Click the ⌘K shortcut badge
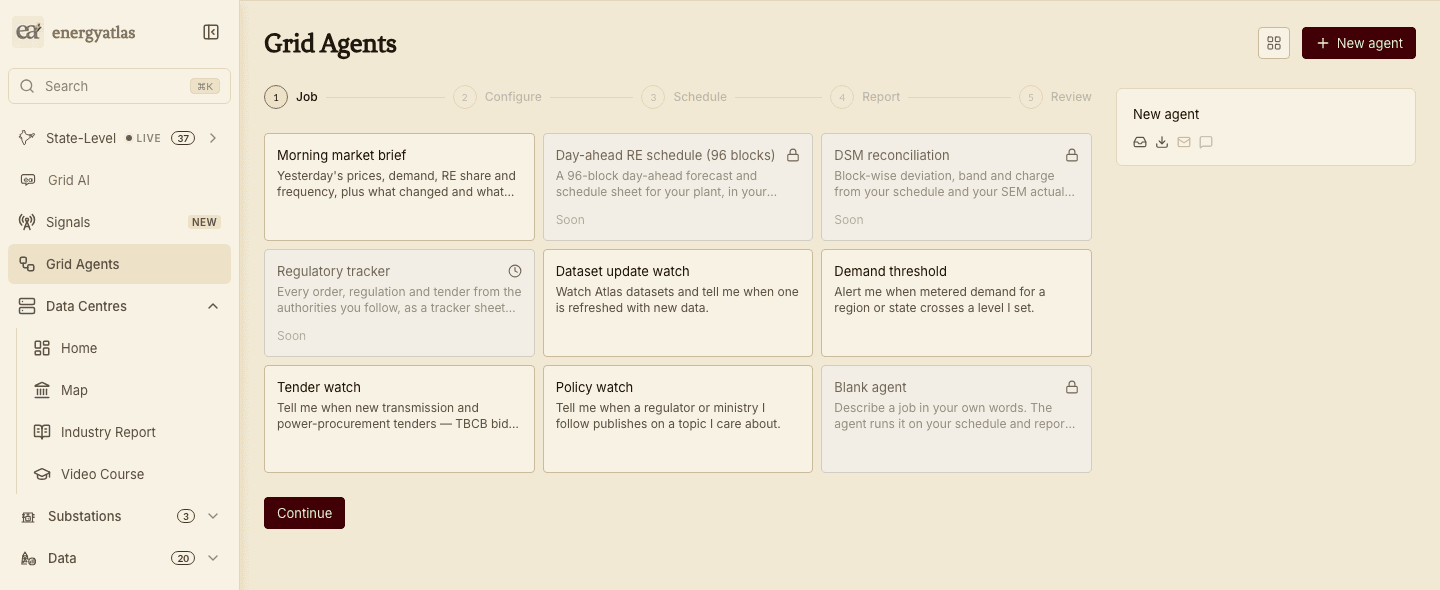1440x590 pixels. point(205,86)
